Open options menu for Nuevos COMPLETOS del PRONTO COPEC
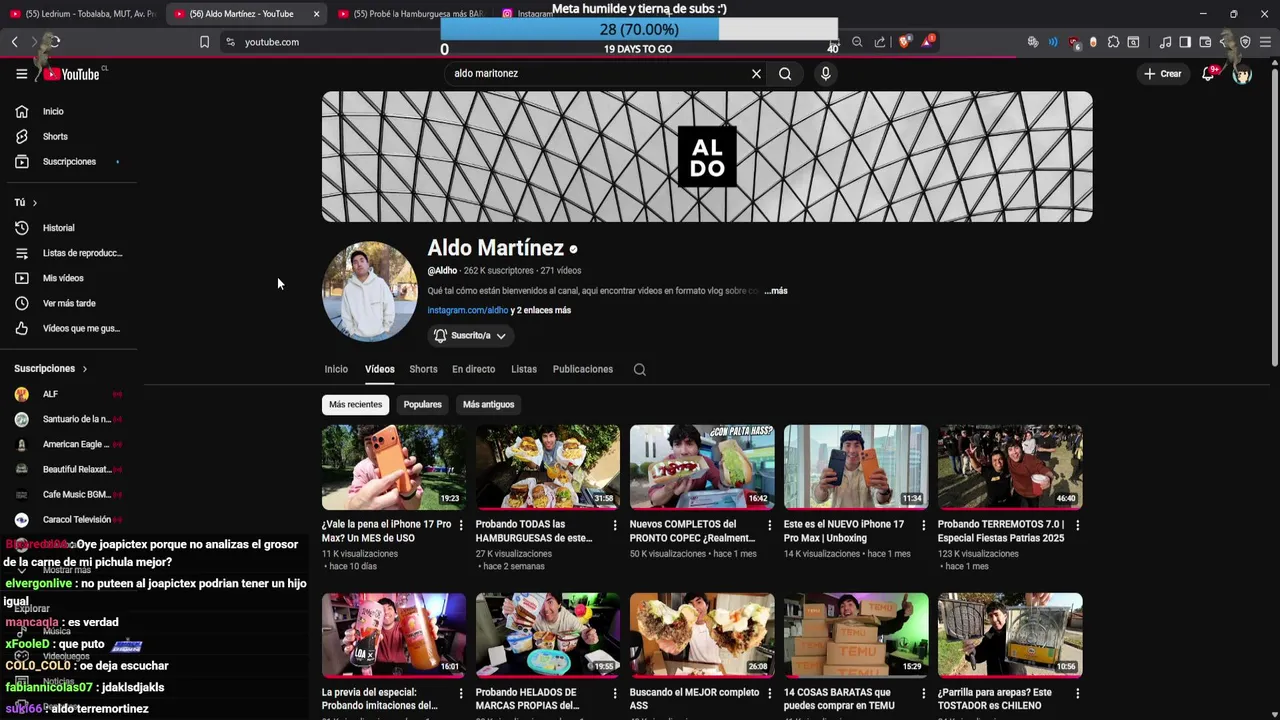The width and height of the screenshot is (1280, 720). click(x=769, y=525)
